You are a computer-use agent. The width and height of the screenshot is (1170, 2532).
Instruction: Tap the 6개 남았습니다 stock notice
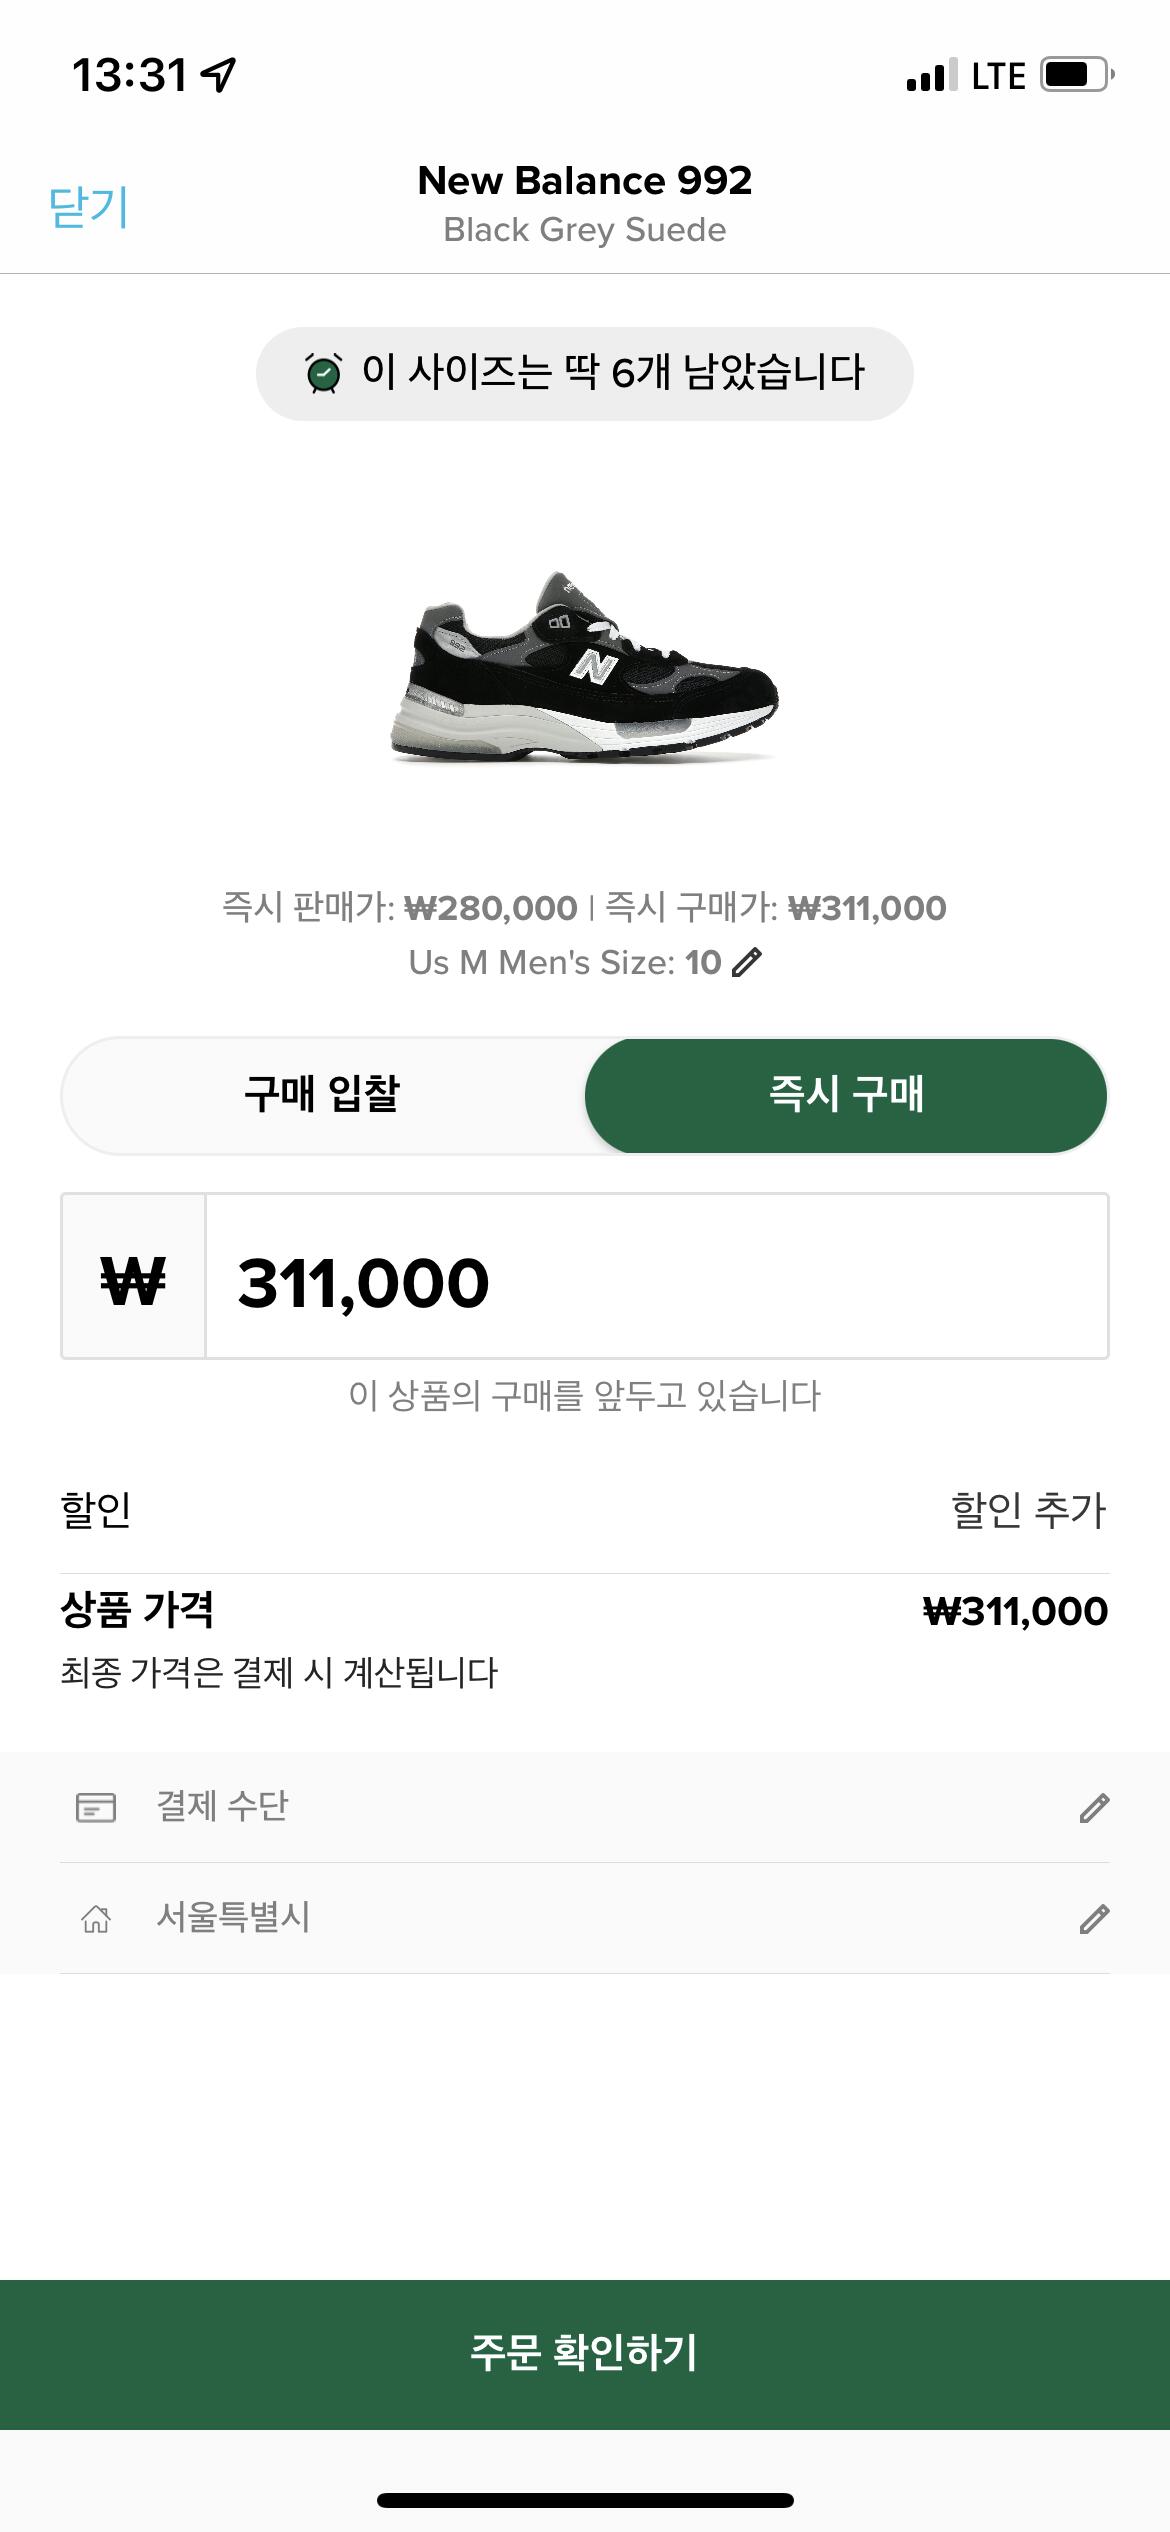[x=611, y=373]
